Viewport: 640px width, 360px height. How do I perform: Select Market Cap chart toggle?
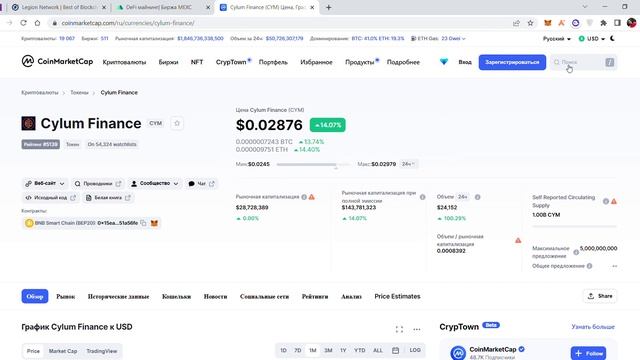[63, 351]
